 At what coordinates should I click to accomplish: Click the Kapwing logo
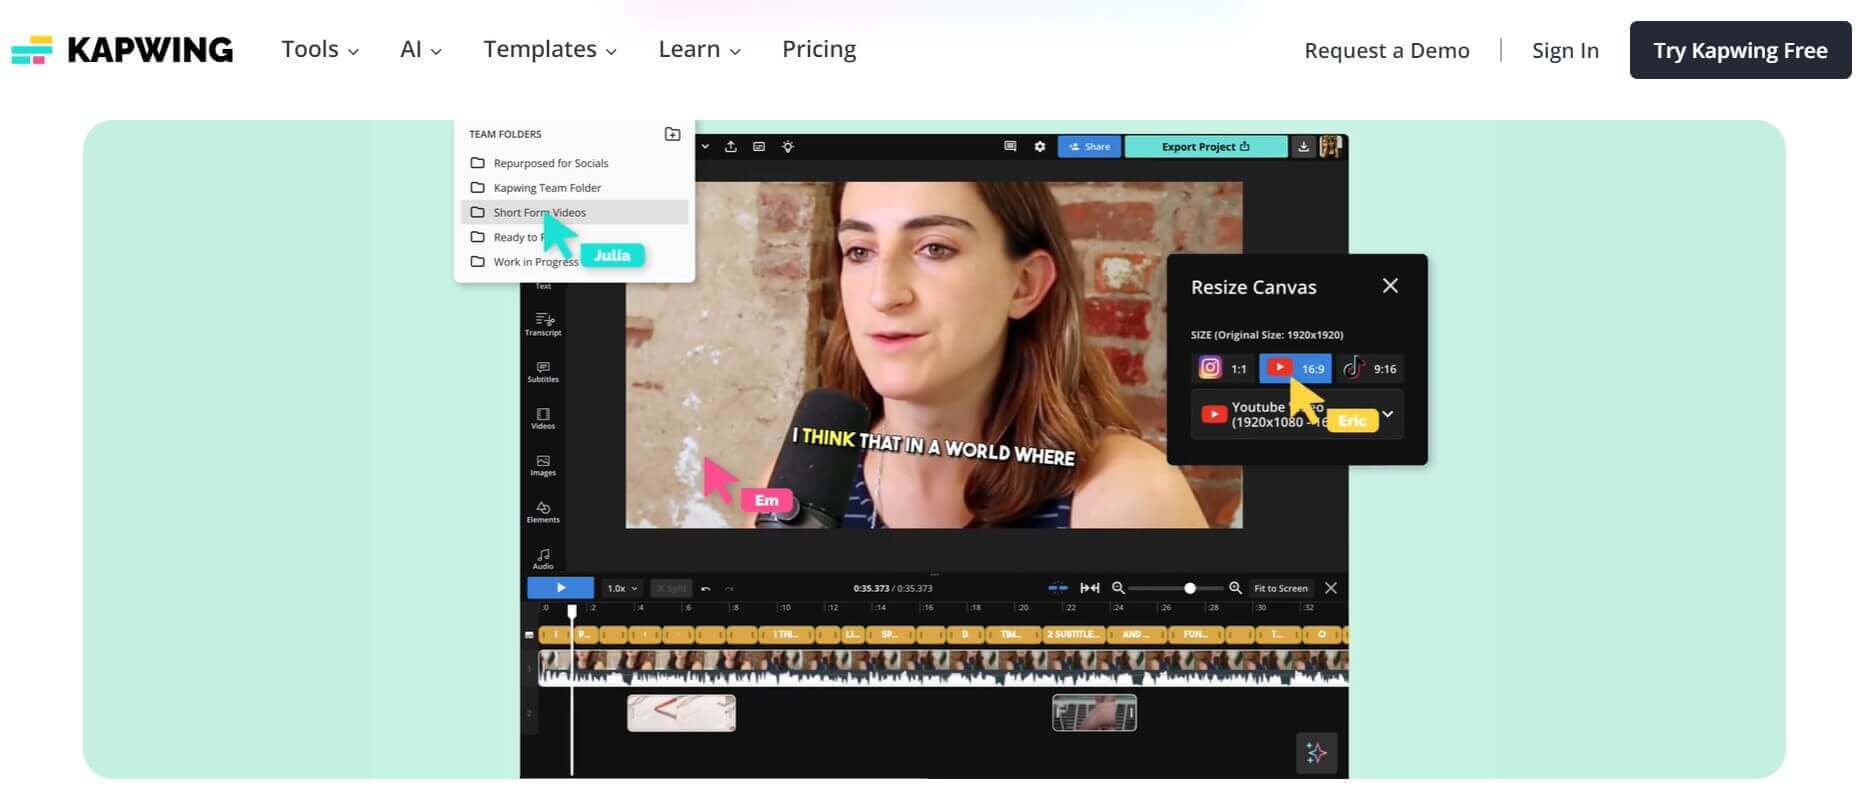coord(122,50)
